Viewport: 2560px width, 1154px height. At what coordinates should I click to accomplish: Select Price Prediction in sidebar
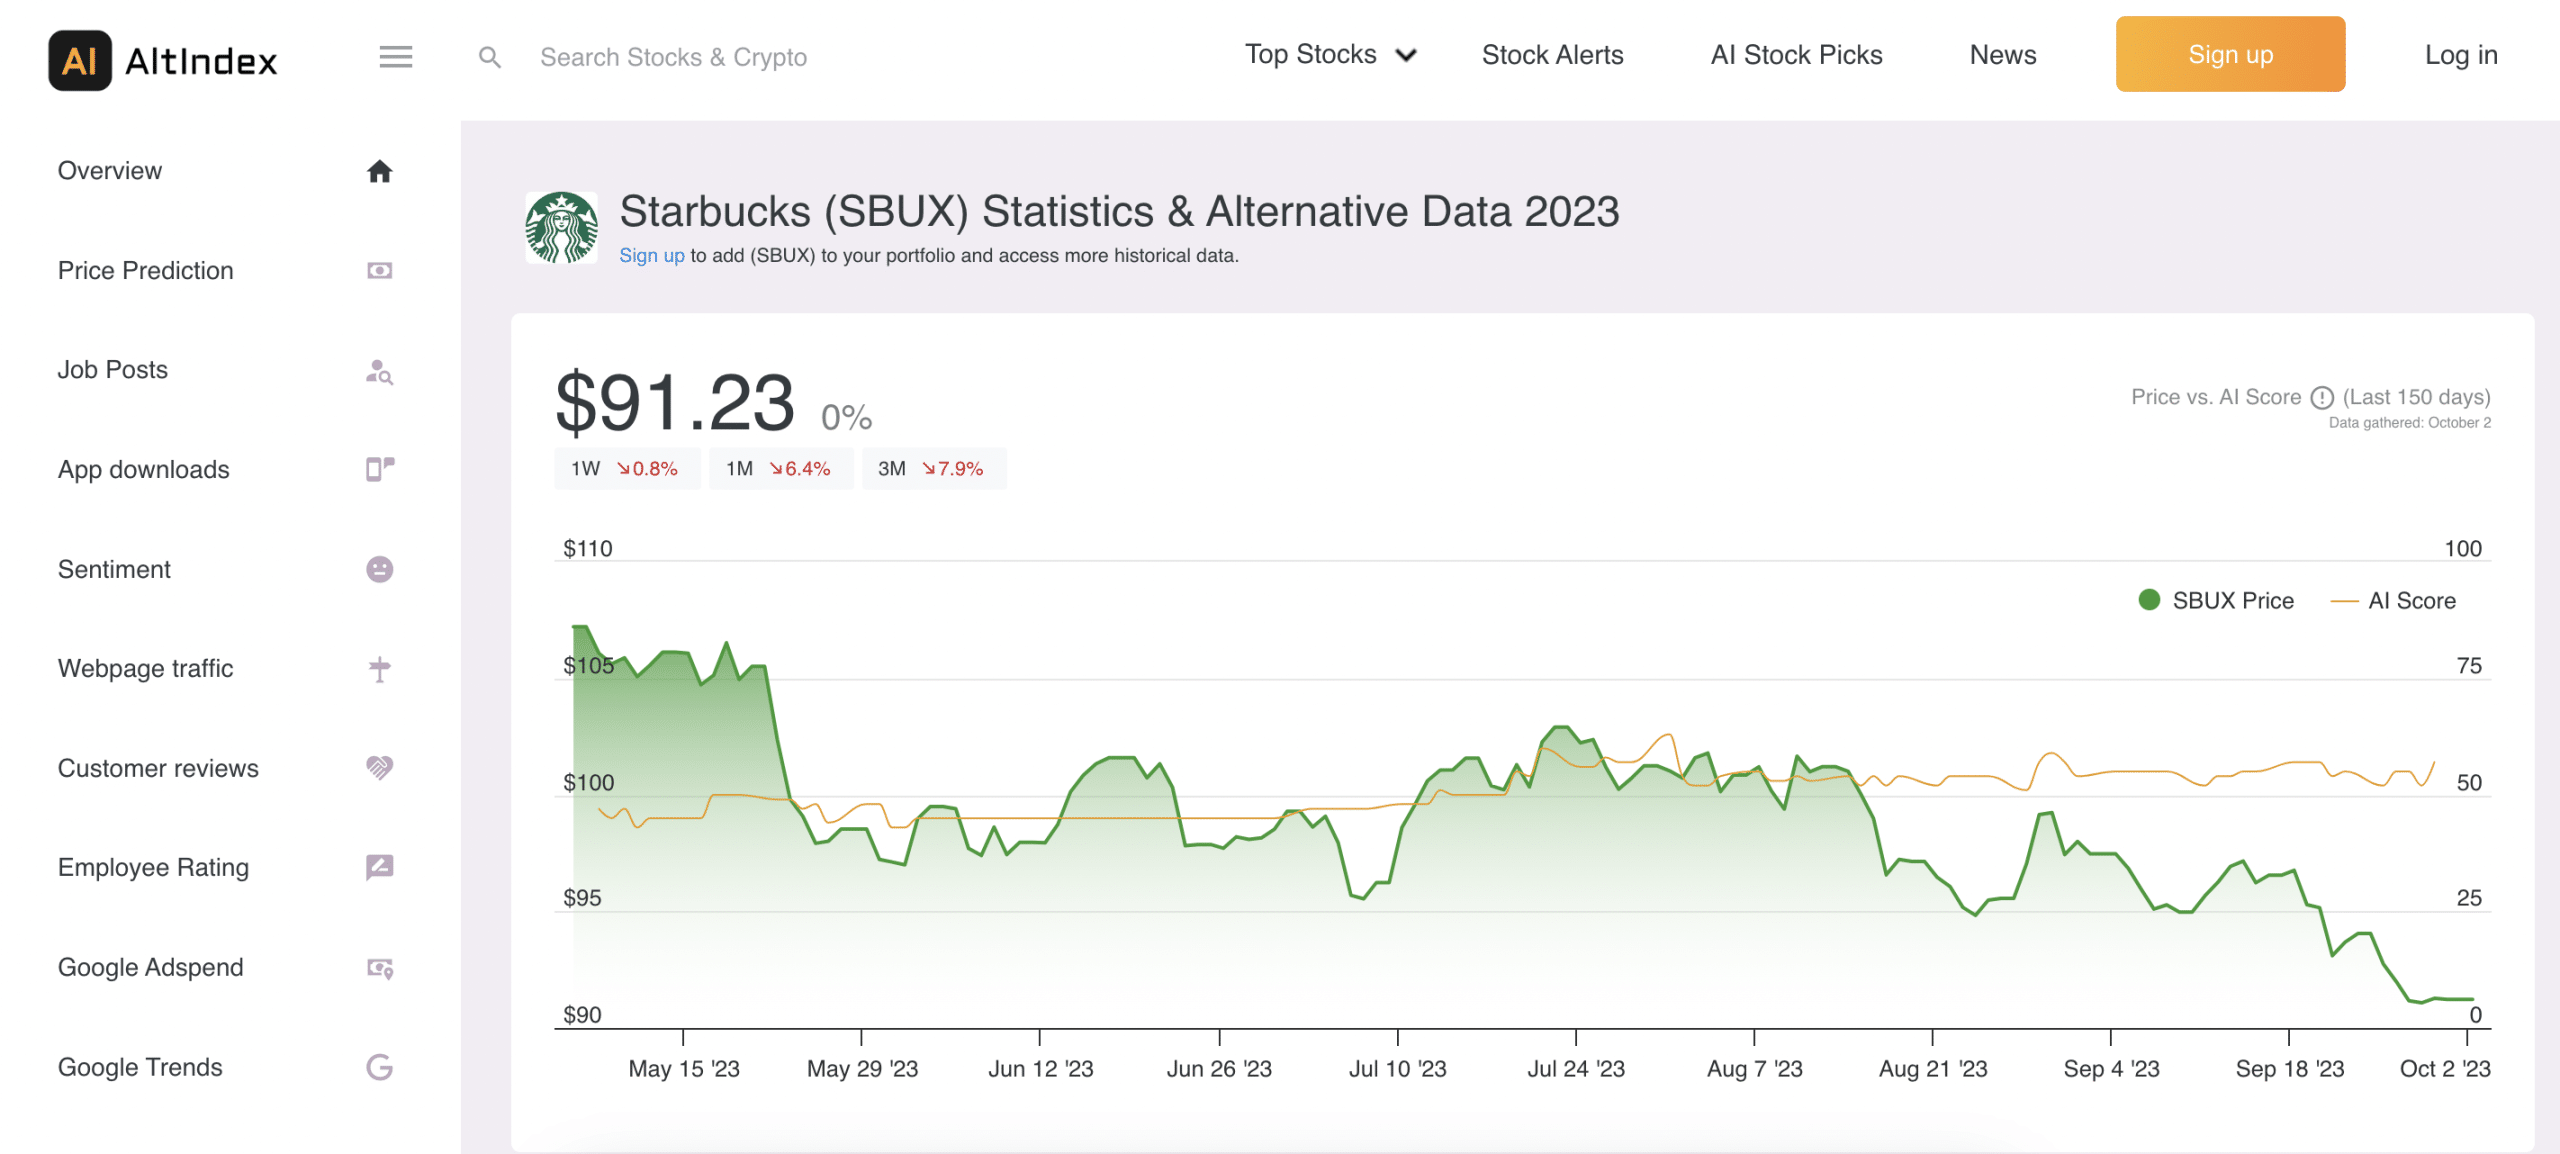145,271
